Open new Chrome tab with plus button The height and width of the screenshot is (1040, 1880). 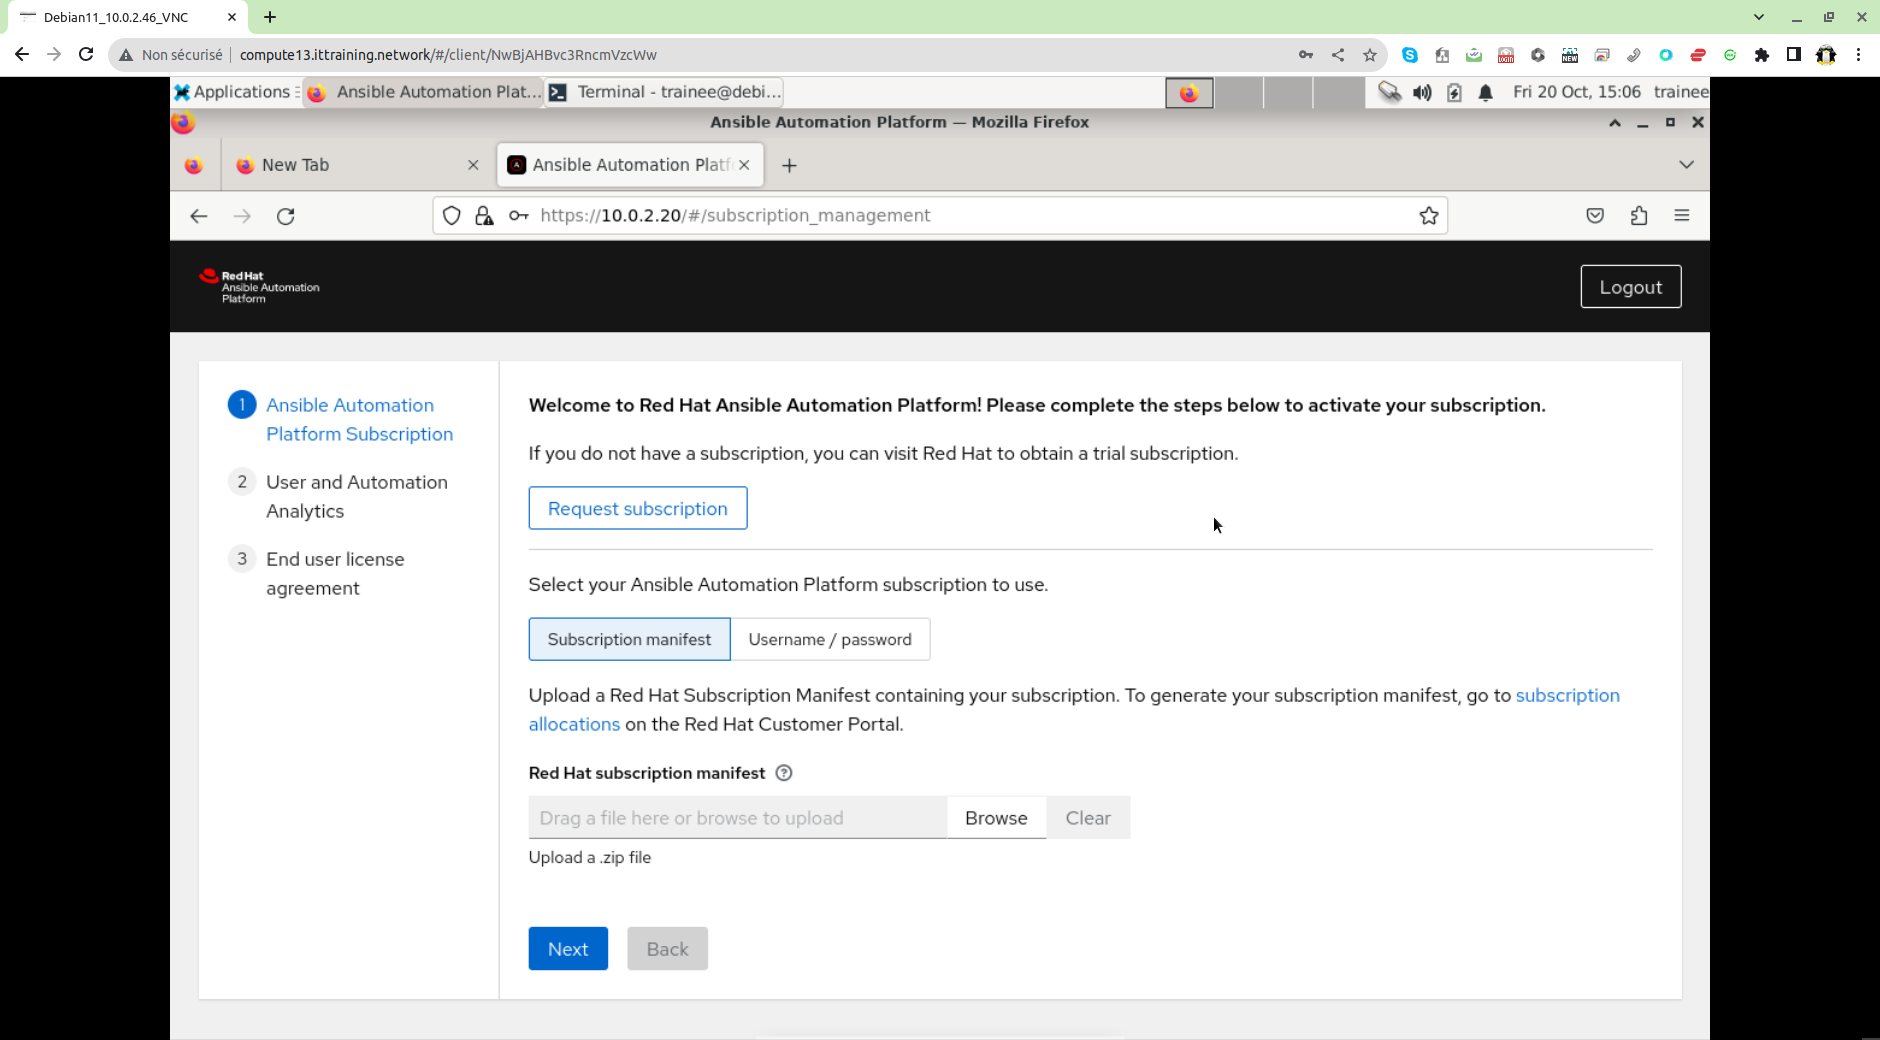(x=270, y=17)
